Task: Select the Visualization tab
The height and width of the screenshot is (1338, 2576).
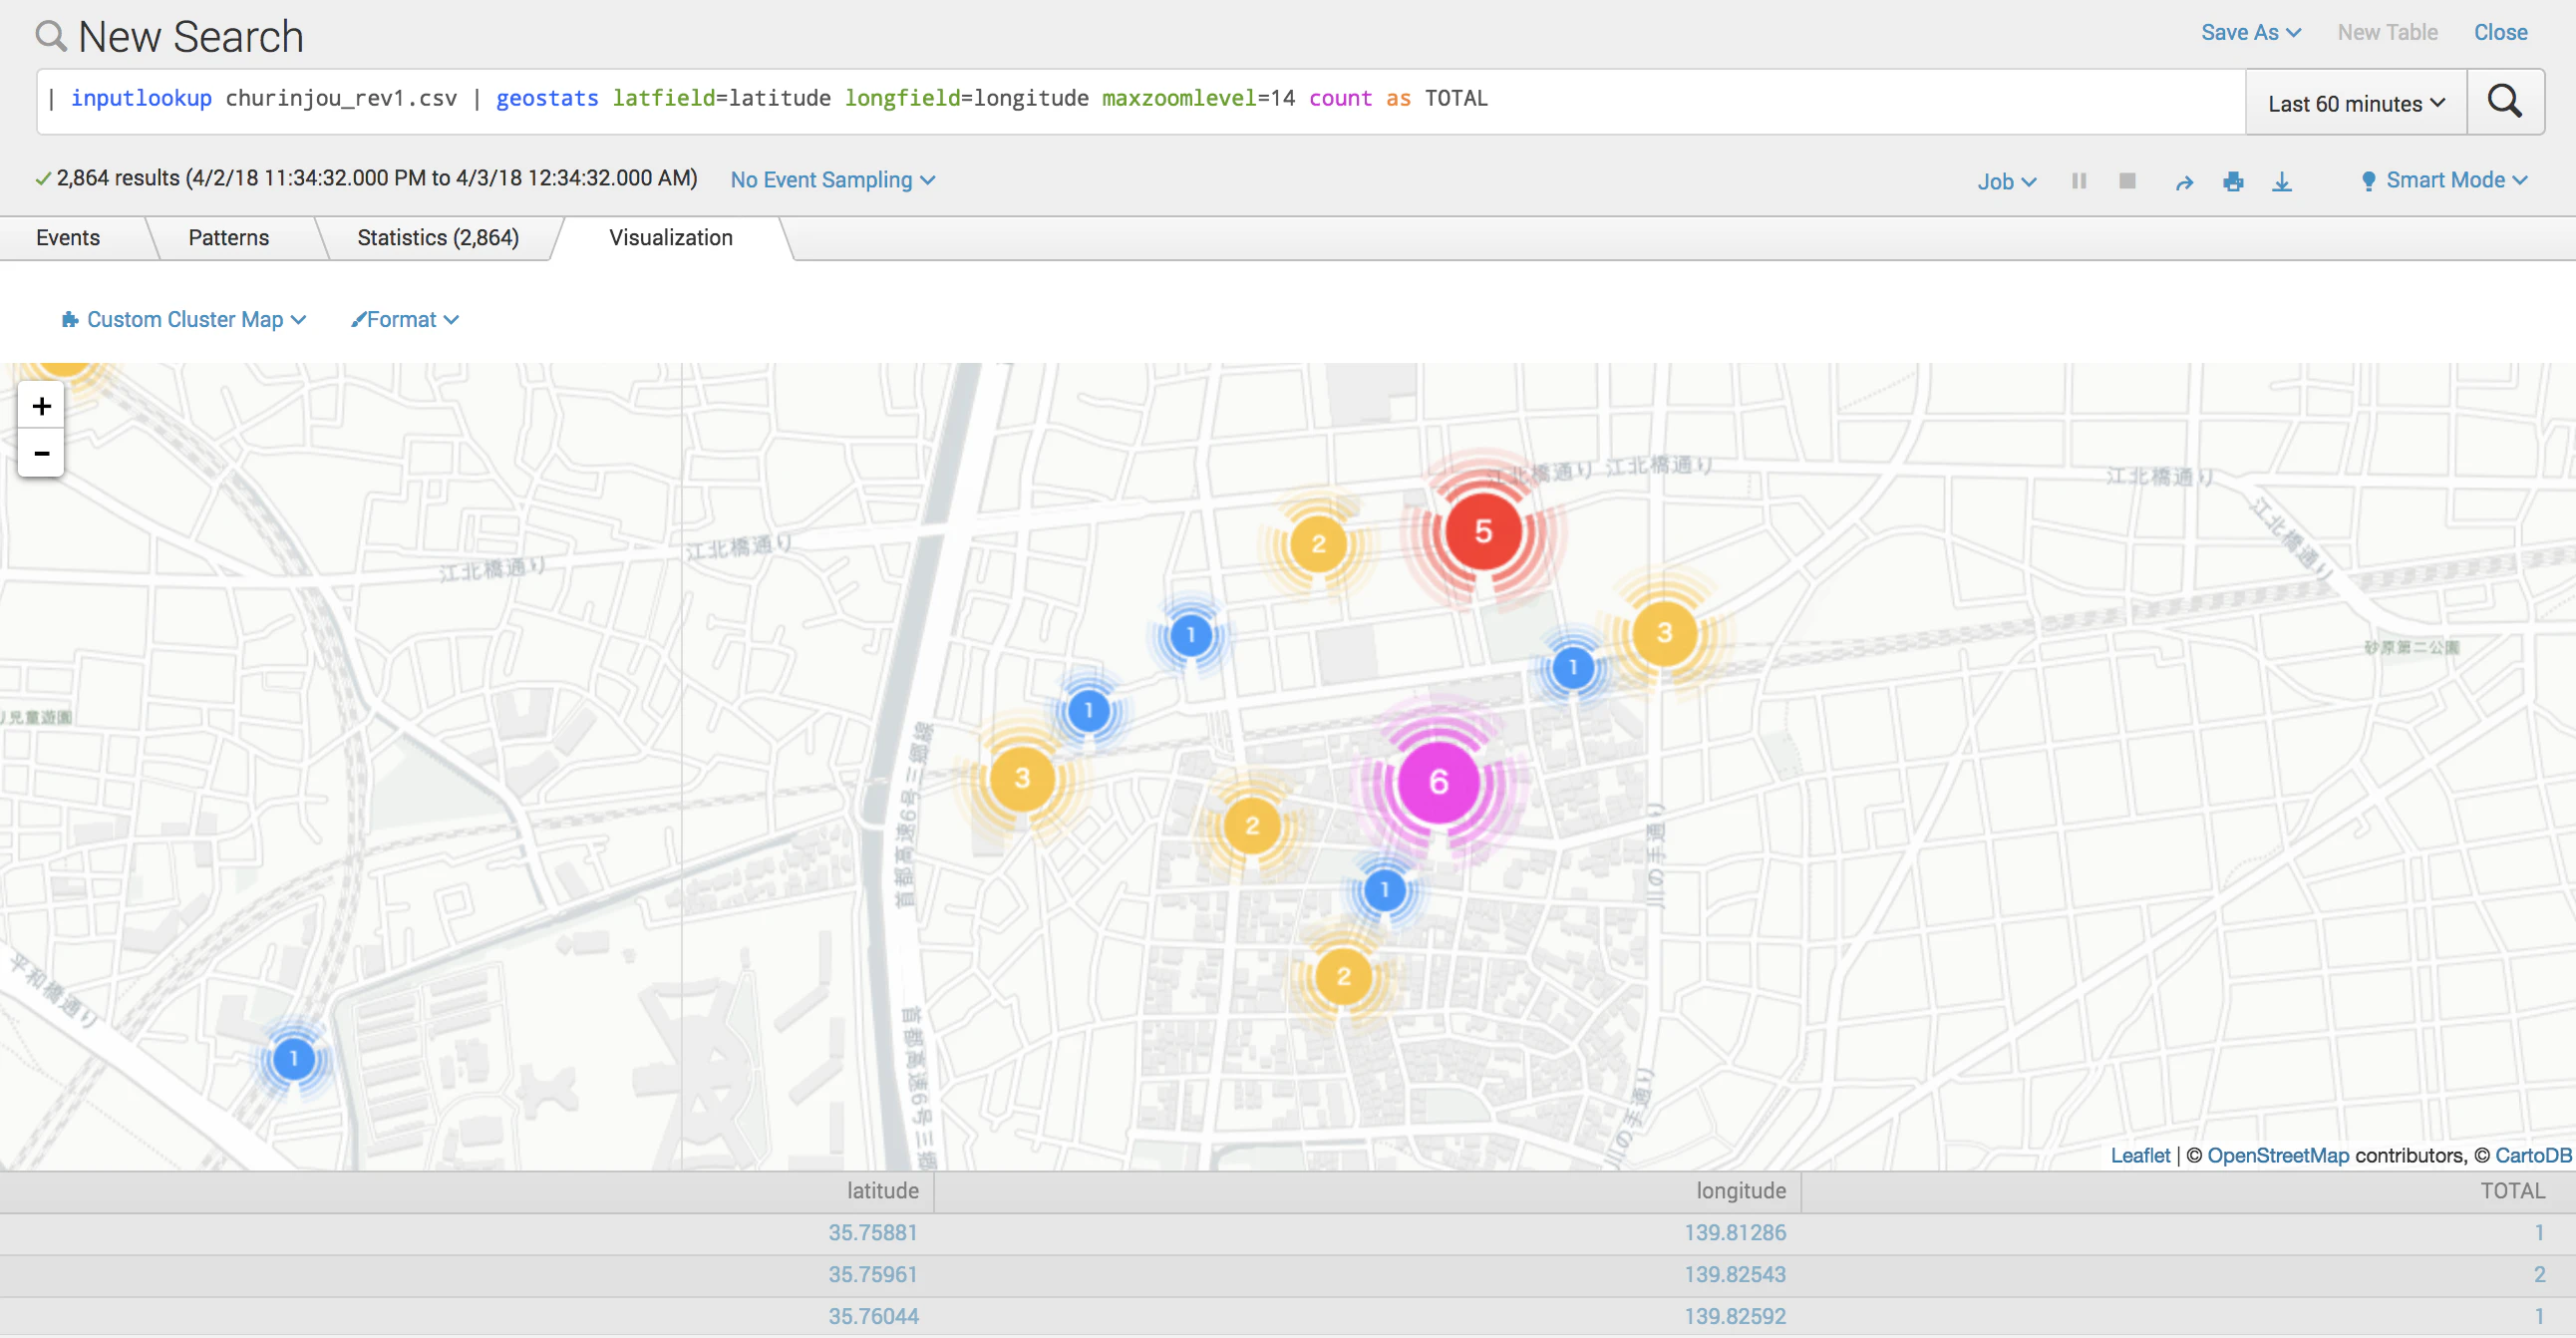Action: (x=671, y=238)
